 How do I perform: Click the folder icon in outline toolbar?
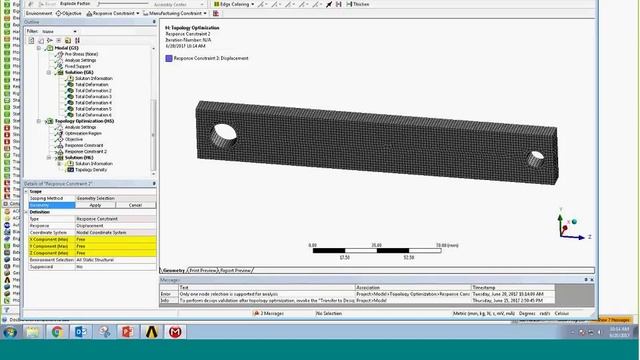click(68, 40)
